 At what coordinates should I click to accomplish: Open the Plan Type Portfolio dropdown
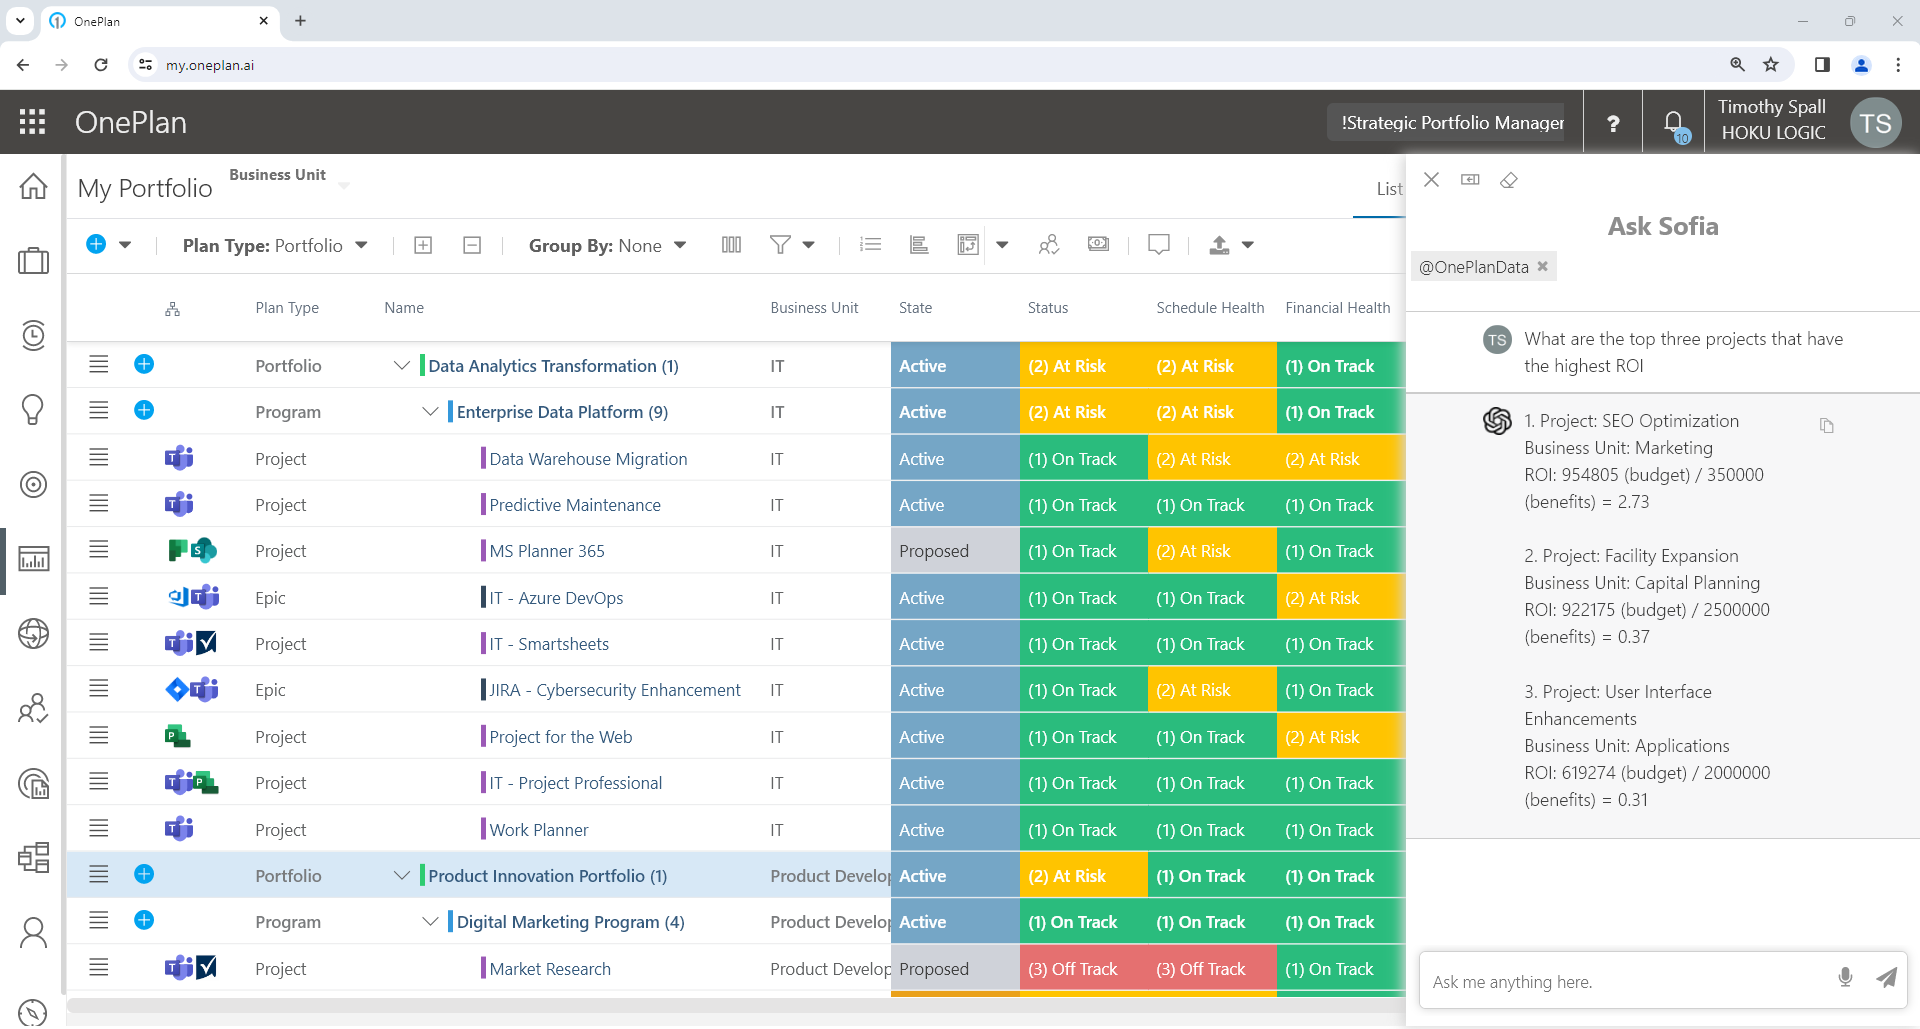[275, 245]
